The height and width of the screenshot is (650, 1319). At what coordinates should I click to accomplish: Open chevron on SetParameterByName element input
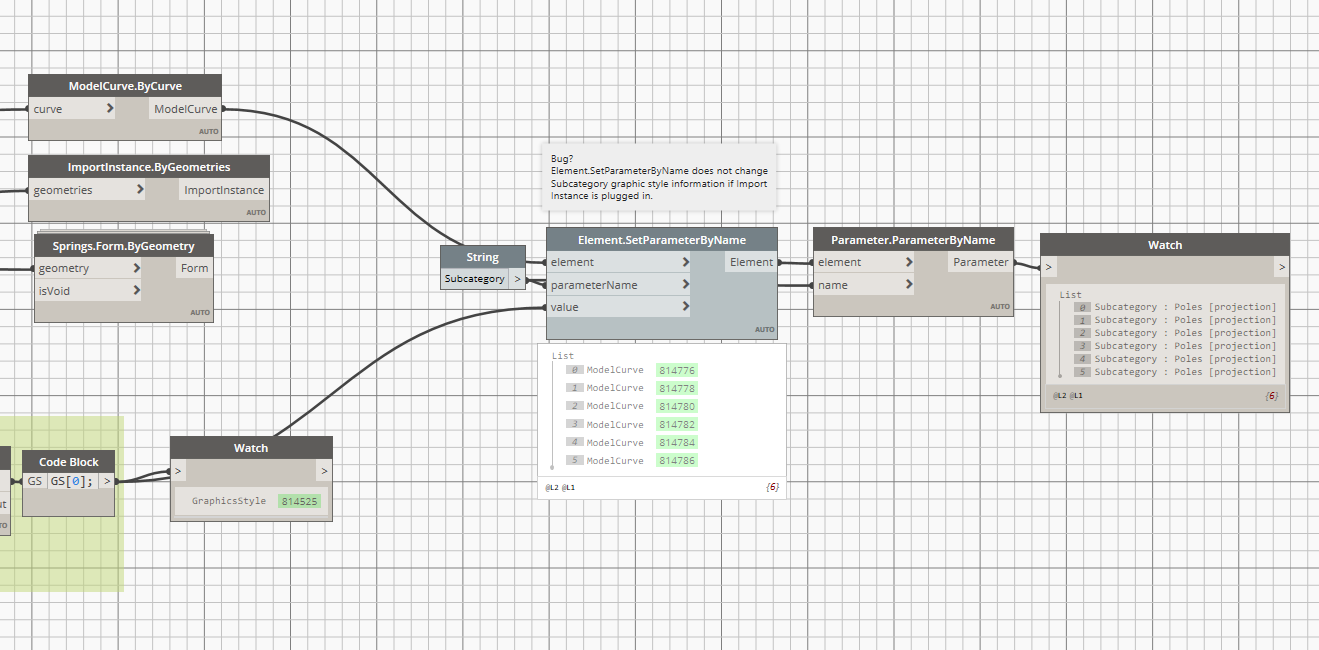tap(685, 262)
